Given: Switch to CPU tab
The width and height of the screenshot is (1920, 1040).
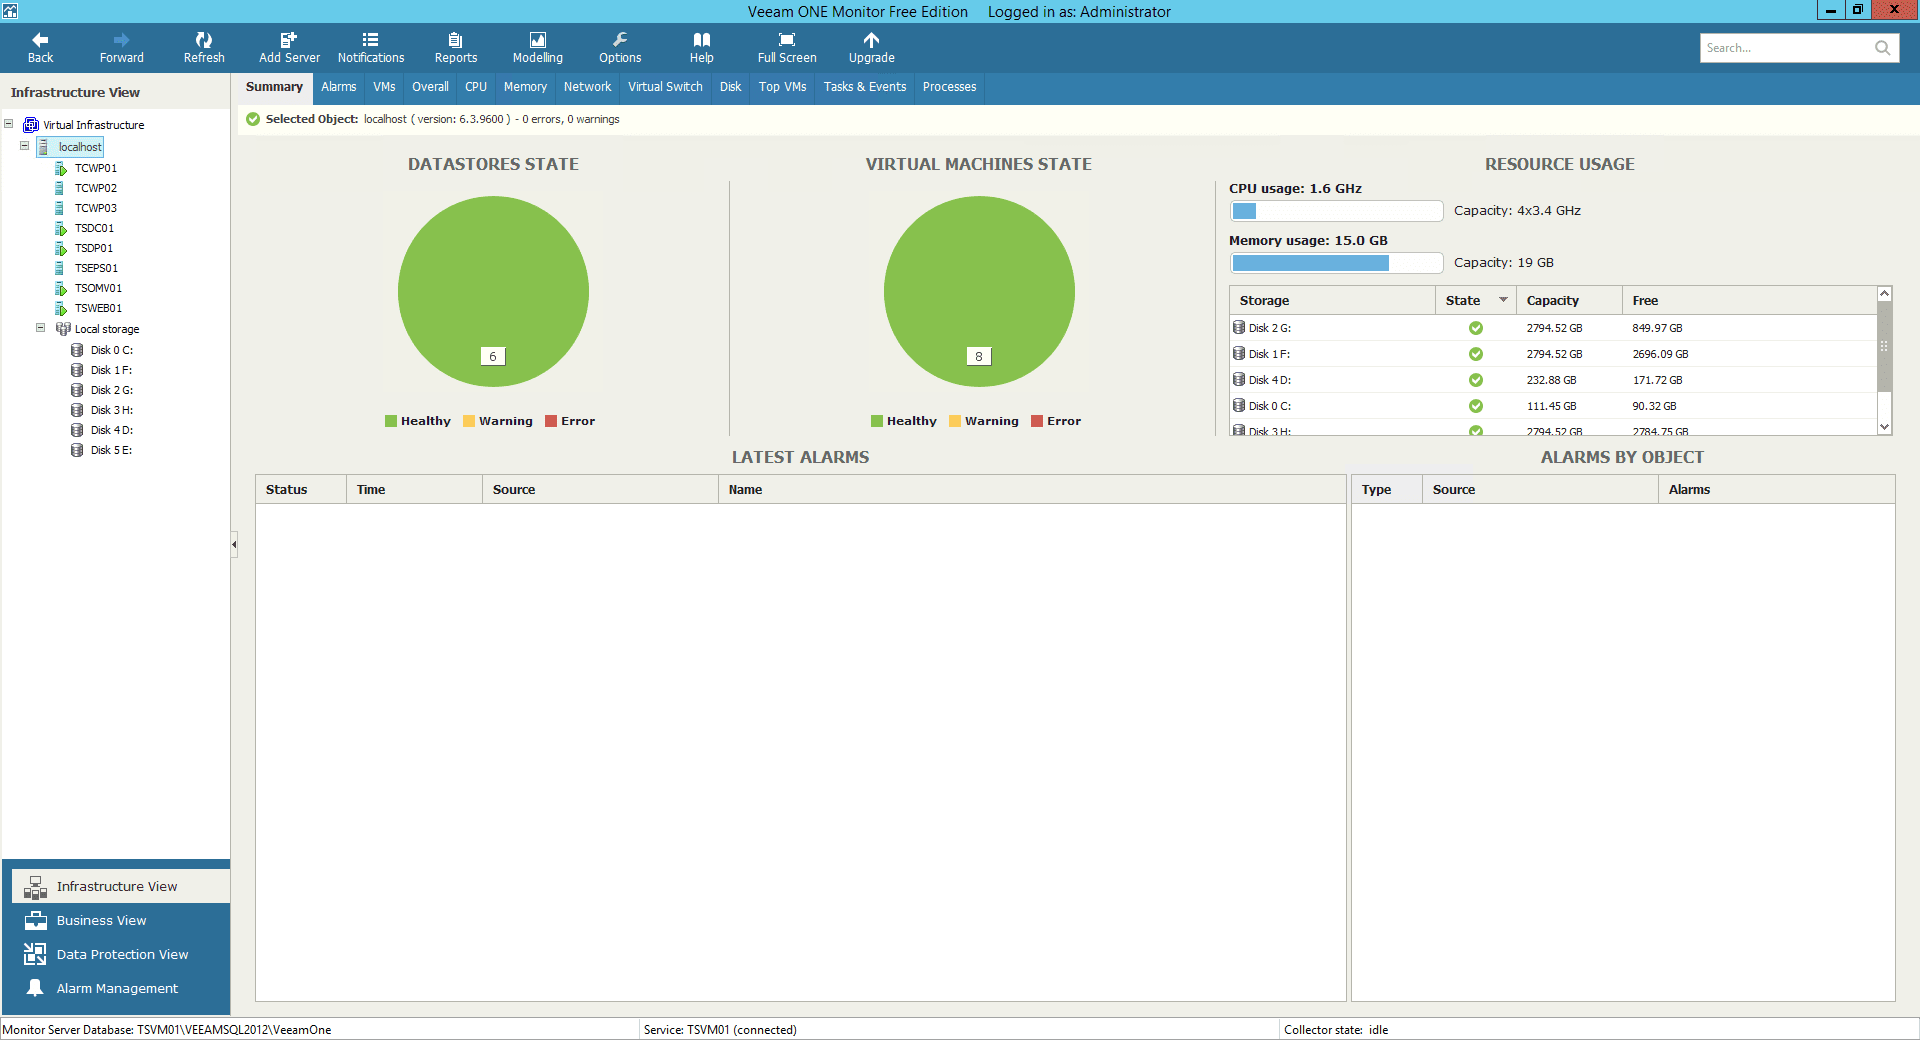Looking at the screenshot, I should (476, 87).
